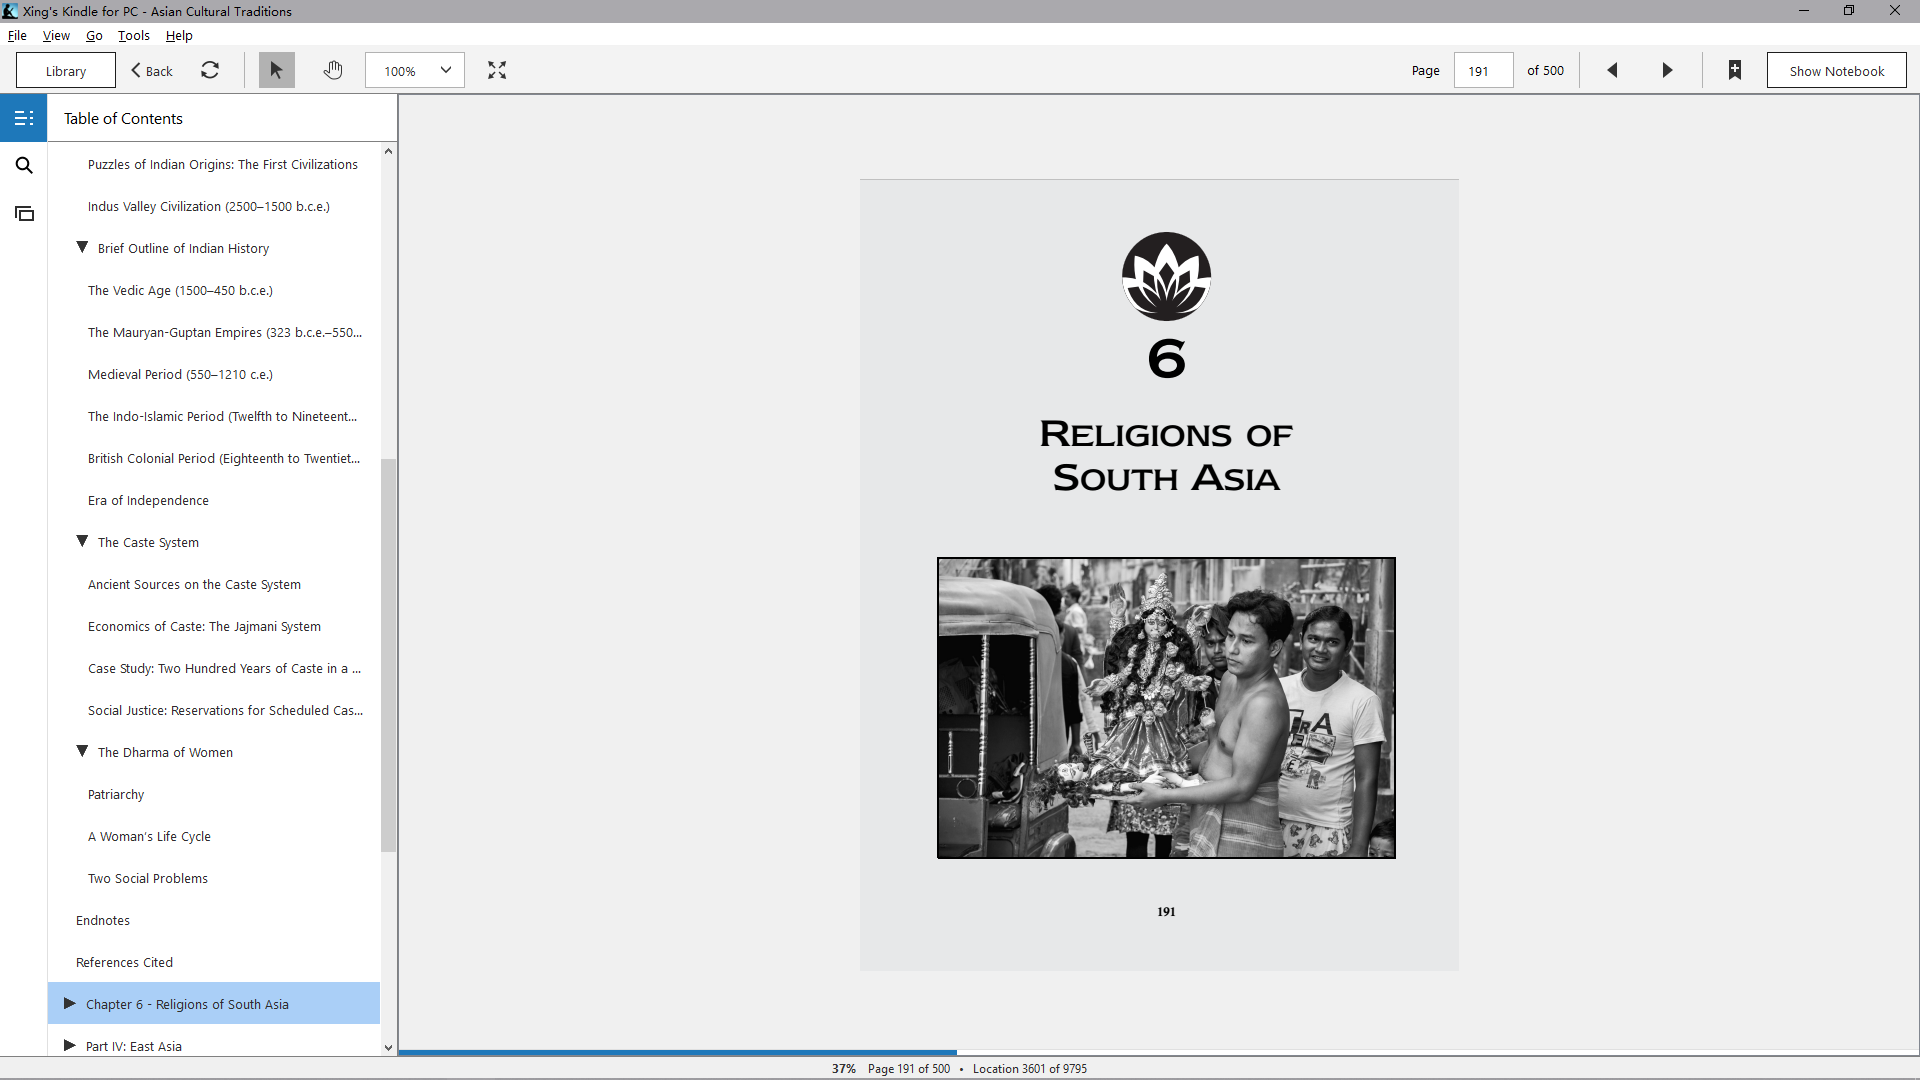
Task: Select the arrow pointer tool
Action: pyautogui.click(x=277, y=71)
